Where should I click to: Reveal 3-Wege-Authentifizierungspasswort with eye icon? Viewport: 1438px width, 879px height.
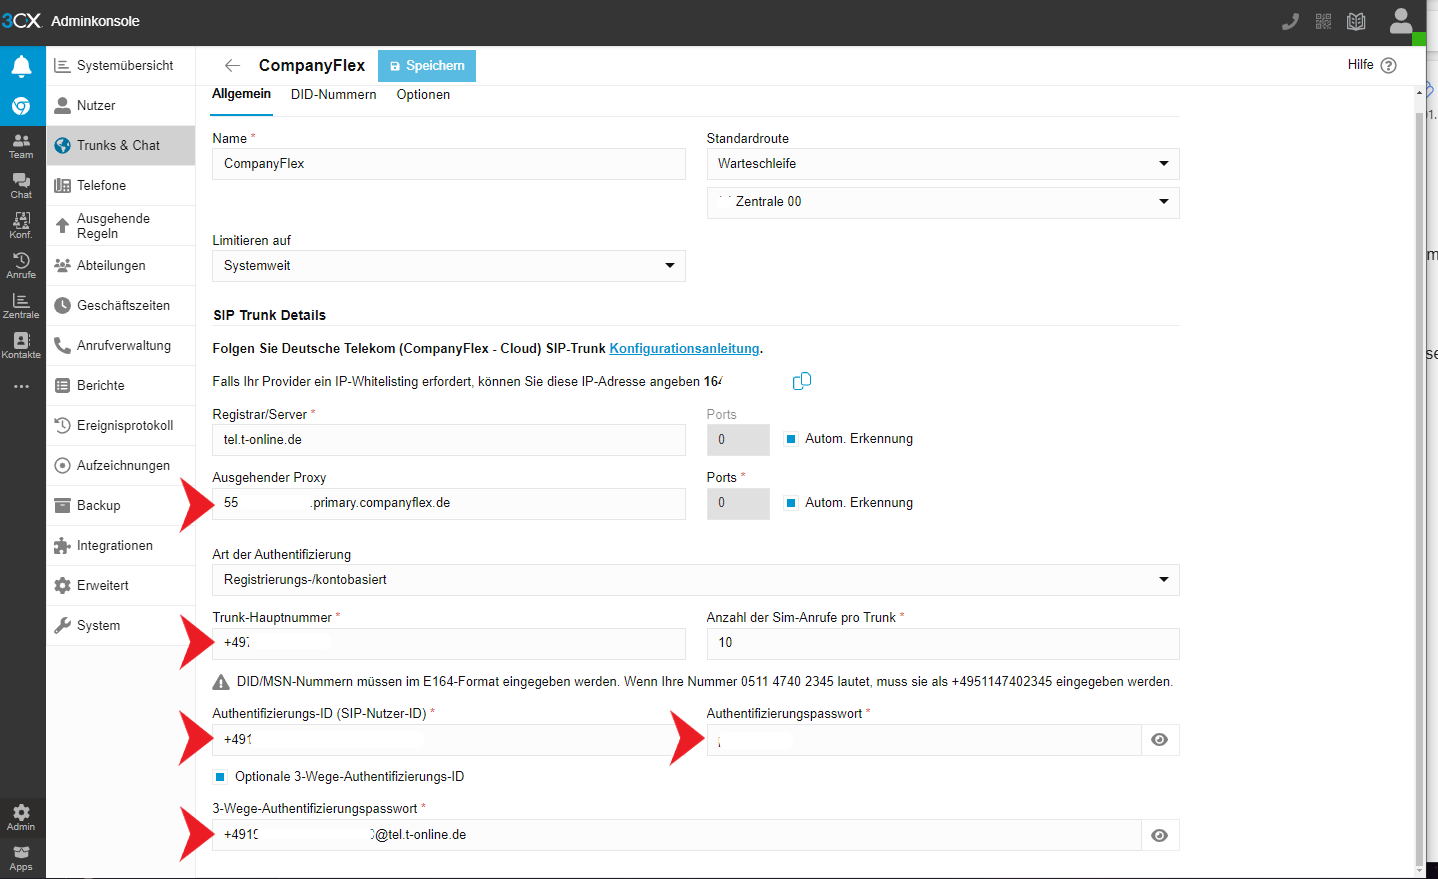coord(1160,836)
